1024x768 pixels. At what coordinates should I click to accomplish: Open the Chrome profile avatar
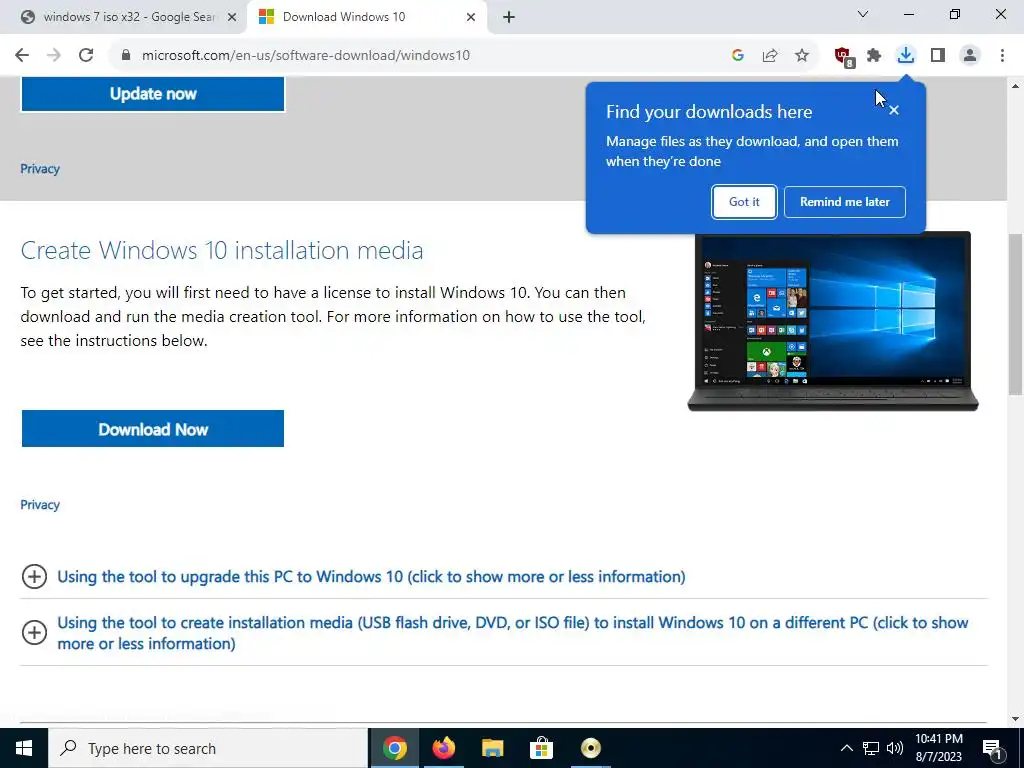pyautogui.click(x=970, y=56)
